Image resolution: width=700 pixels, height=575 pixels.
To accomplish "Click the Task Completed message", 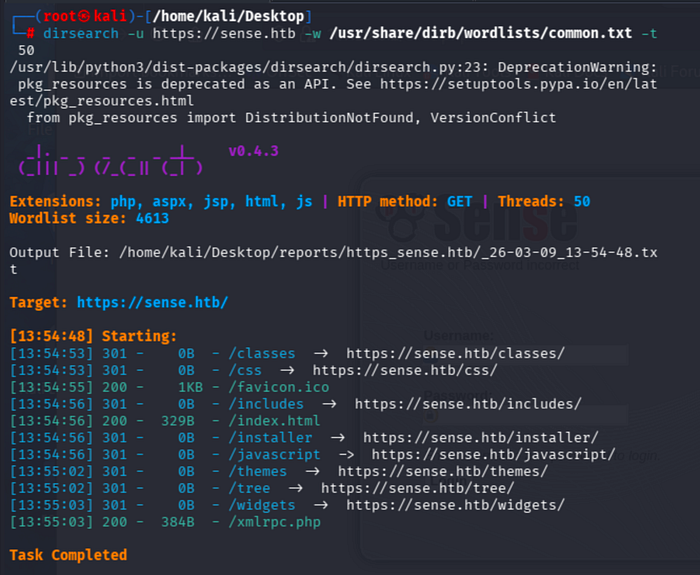I will (68, 555).
